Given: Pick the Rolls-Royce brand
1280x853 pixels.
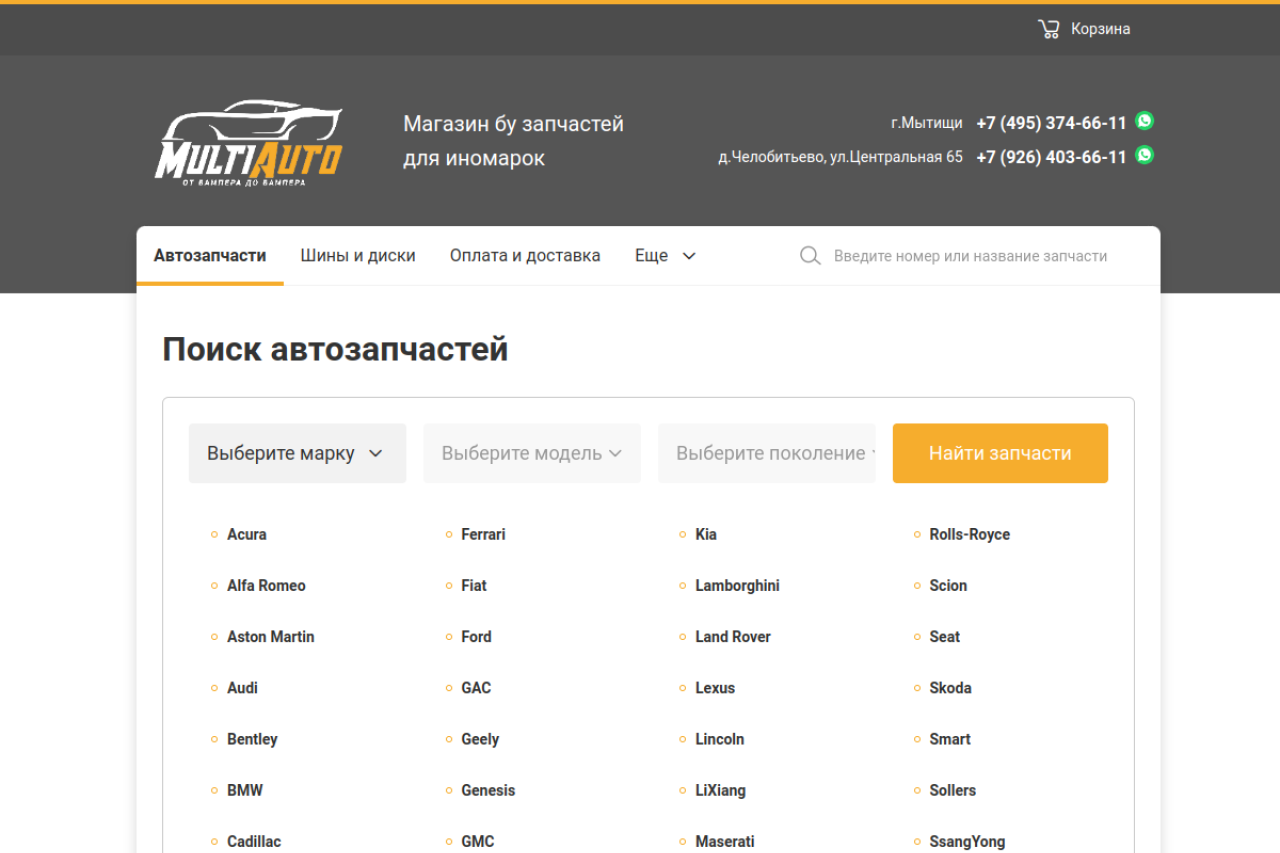Looking at the screenshot, I should tap(969, 535).
